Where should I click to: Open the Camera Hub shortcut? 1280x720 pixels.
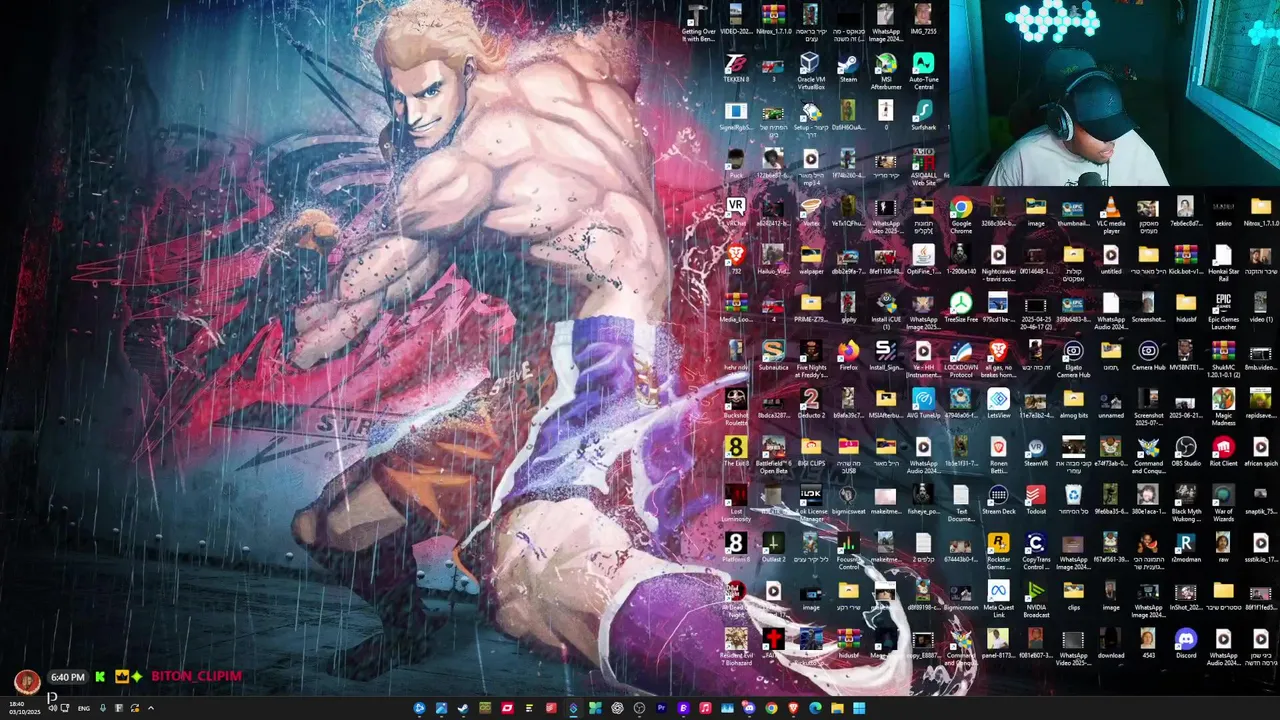click(1148, 356)
